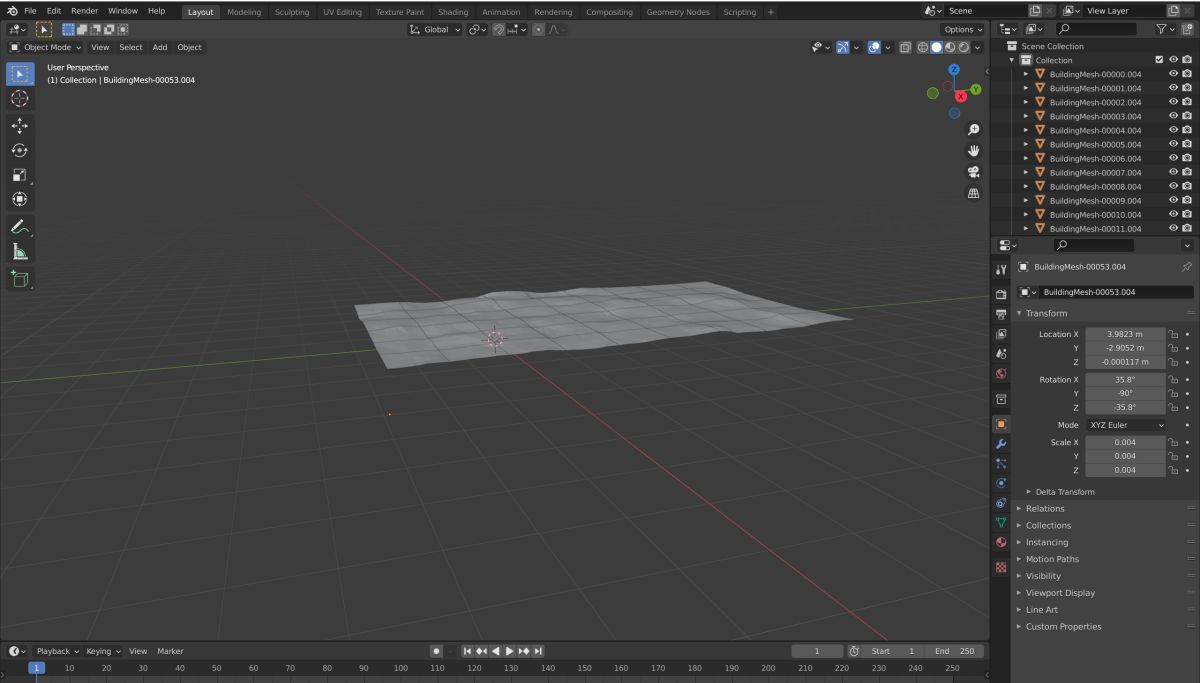This screenshot has height=683, width=1200.
Task: Open the Render menu
Action: click(84, 11)
